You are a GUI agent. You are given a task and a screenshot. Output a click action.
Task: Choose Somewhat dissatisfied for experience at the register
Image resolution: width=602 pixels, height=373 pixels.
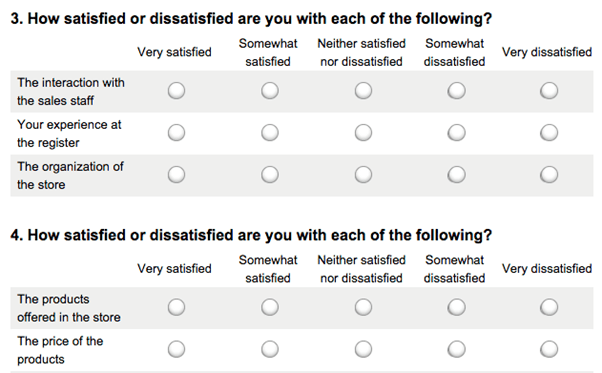[x=456, y=133]
